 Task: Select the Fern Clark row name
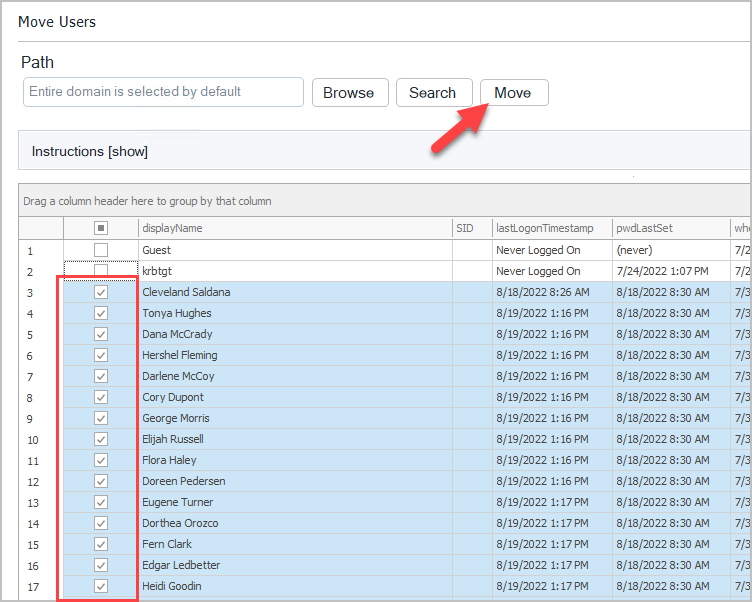tap(166, 544)
